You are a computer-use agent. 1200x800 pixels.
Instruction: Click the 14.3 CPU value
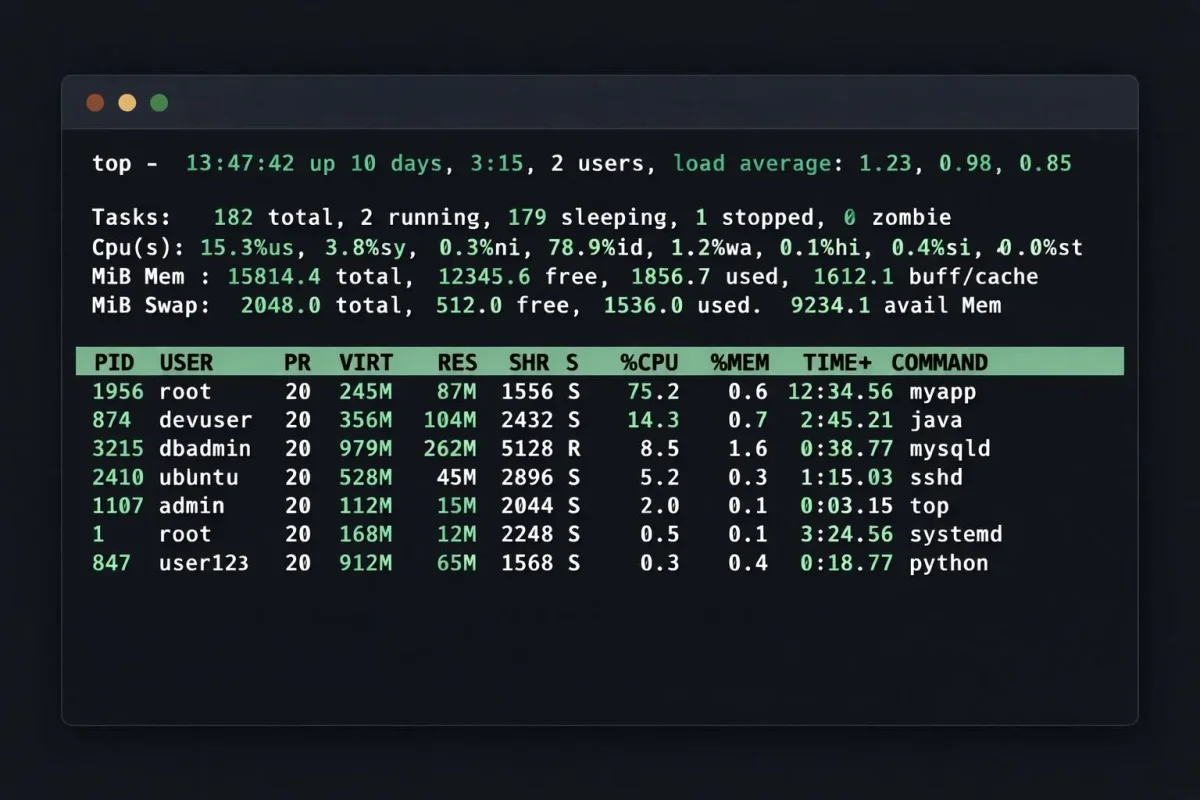click(x=653, y=420)
